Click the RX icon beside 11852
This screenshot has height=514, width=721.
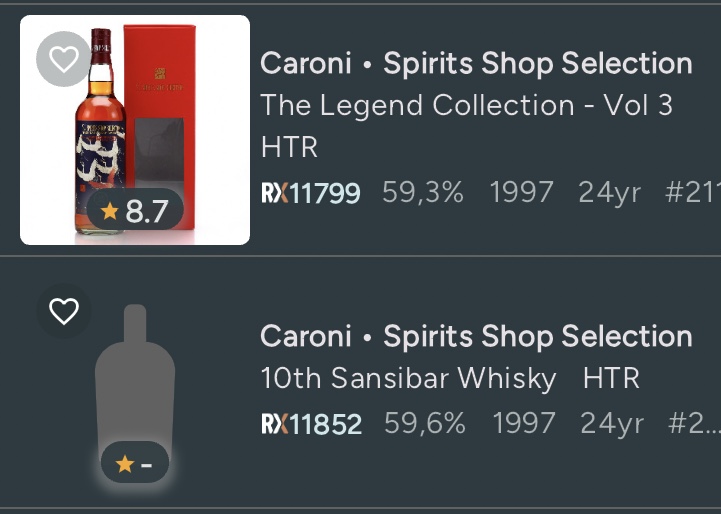(x=274, y=424)
